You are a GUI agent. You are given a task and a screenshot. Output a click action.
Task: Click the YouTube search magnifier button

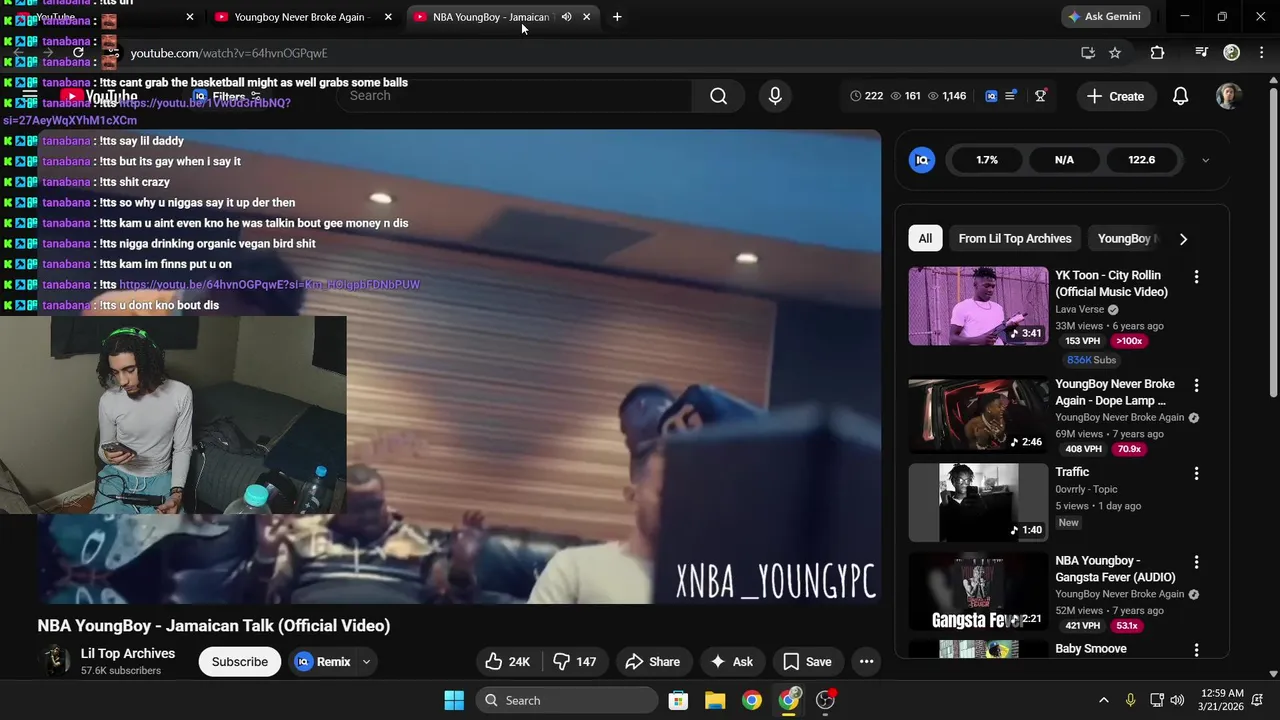coord(718,96)
